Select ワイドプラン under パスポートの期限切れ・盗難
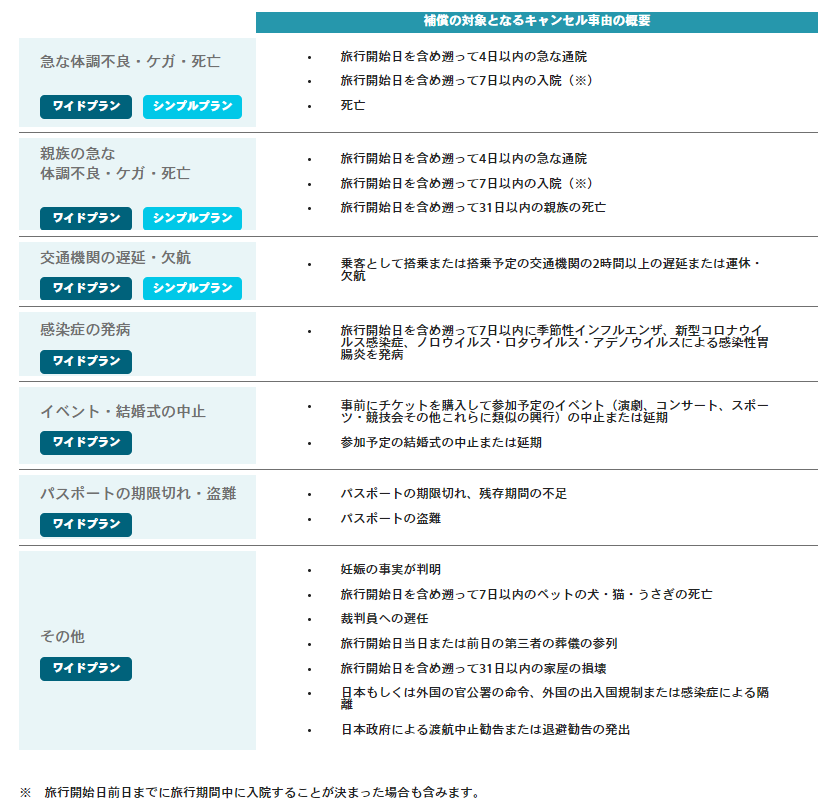Image resolution: width=830 pixels, height=803 pixels. click(85, 524)
